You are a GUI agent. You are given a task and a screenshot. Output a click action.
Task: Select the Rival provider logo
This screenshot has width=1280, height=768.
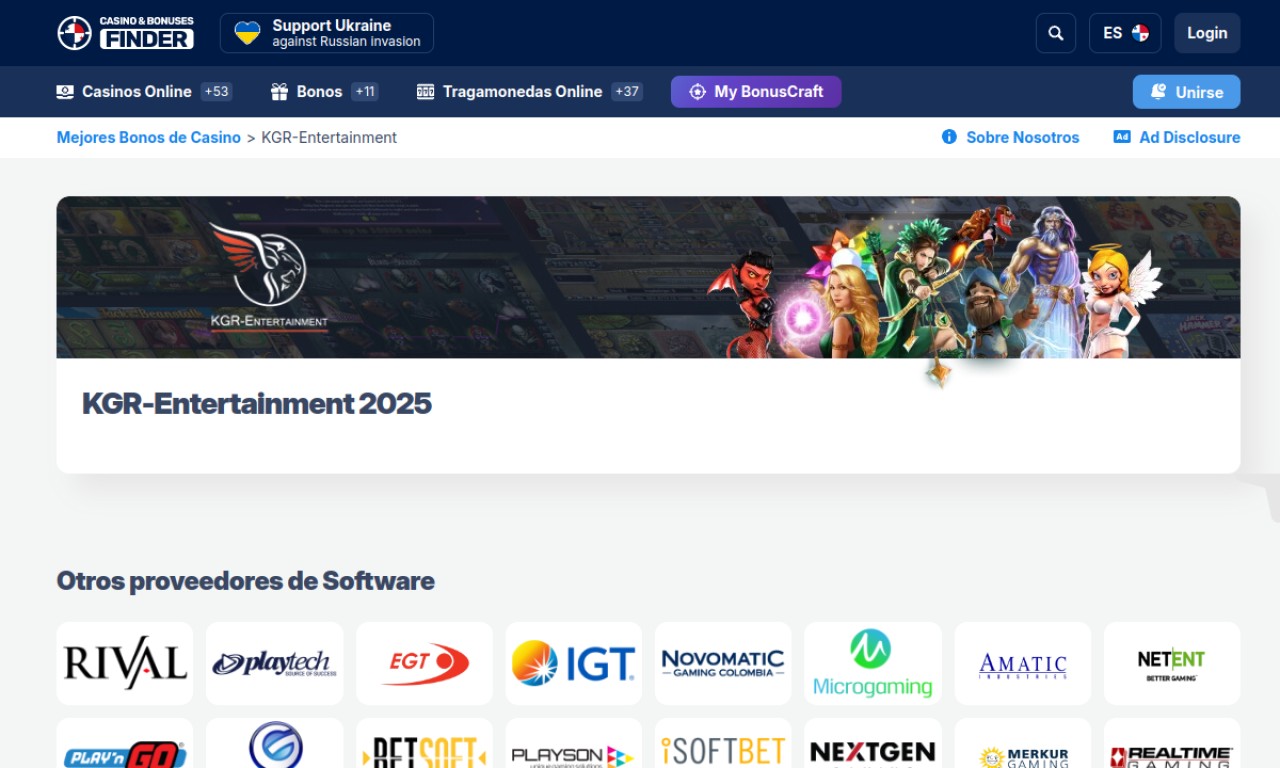[x=125, y=664]
